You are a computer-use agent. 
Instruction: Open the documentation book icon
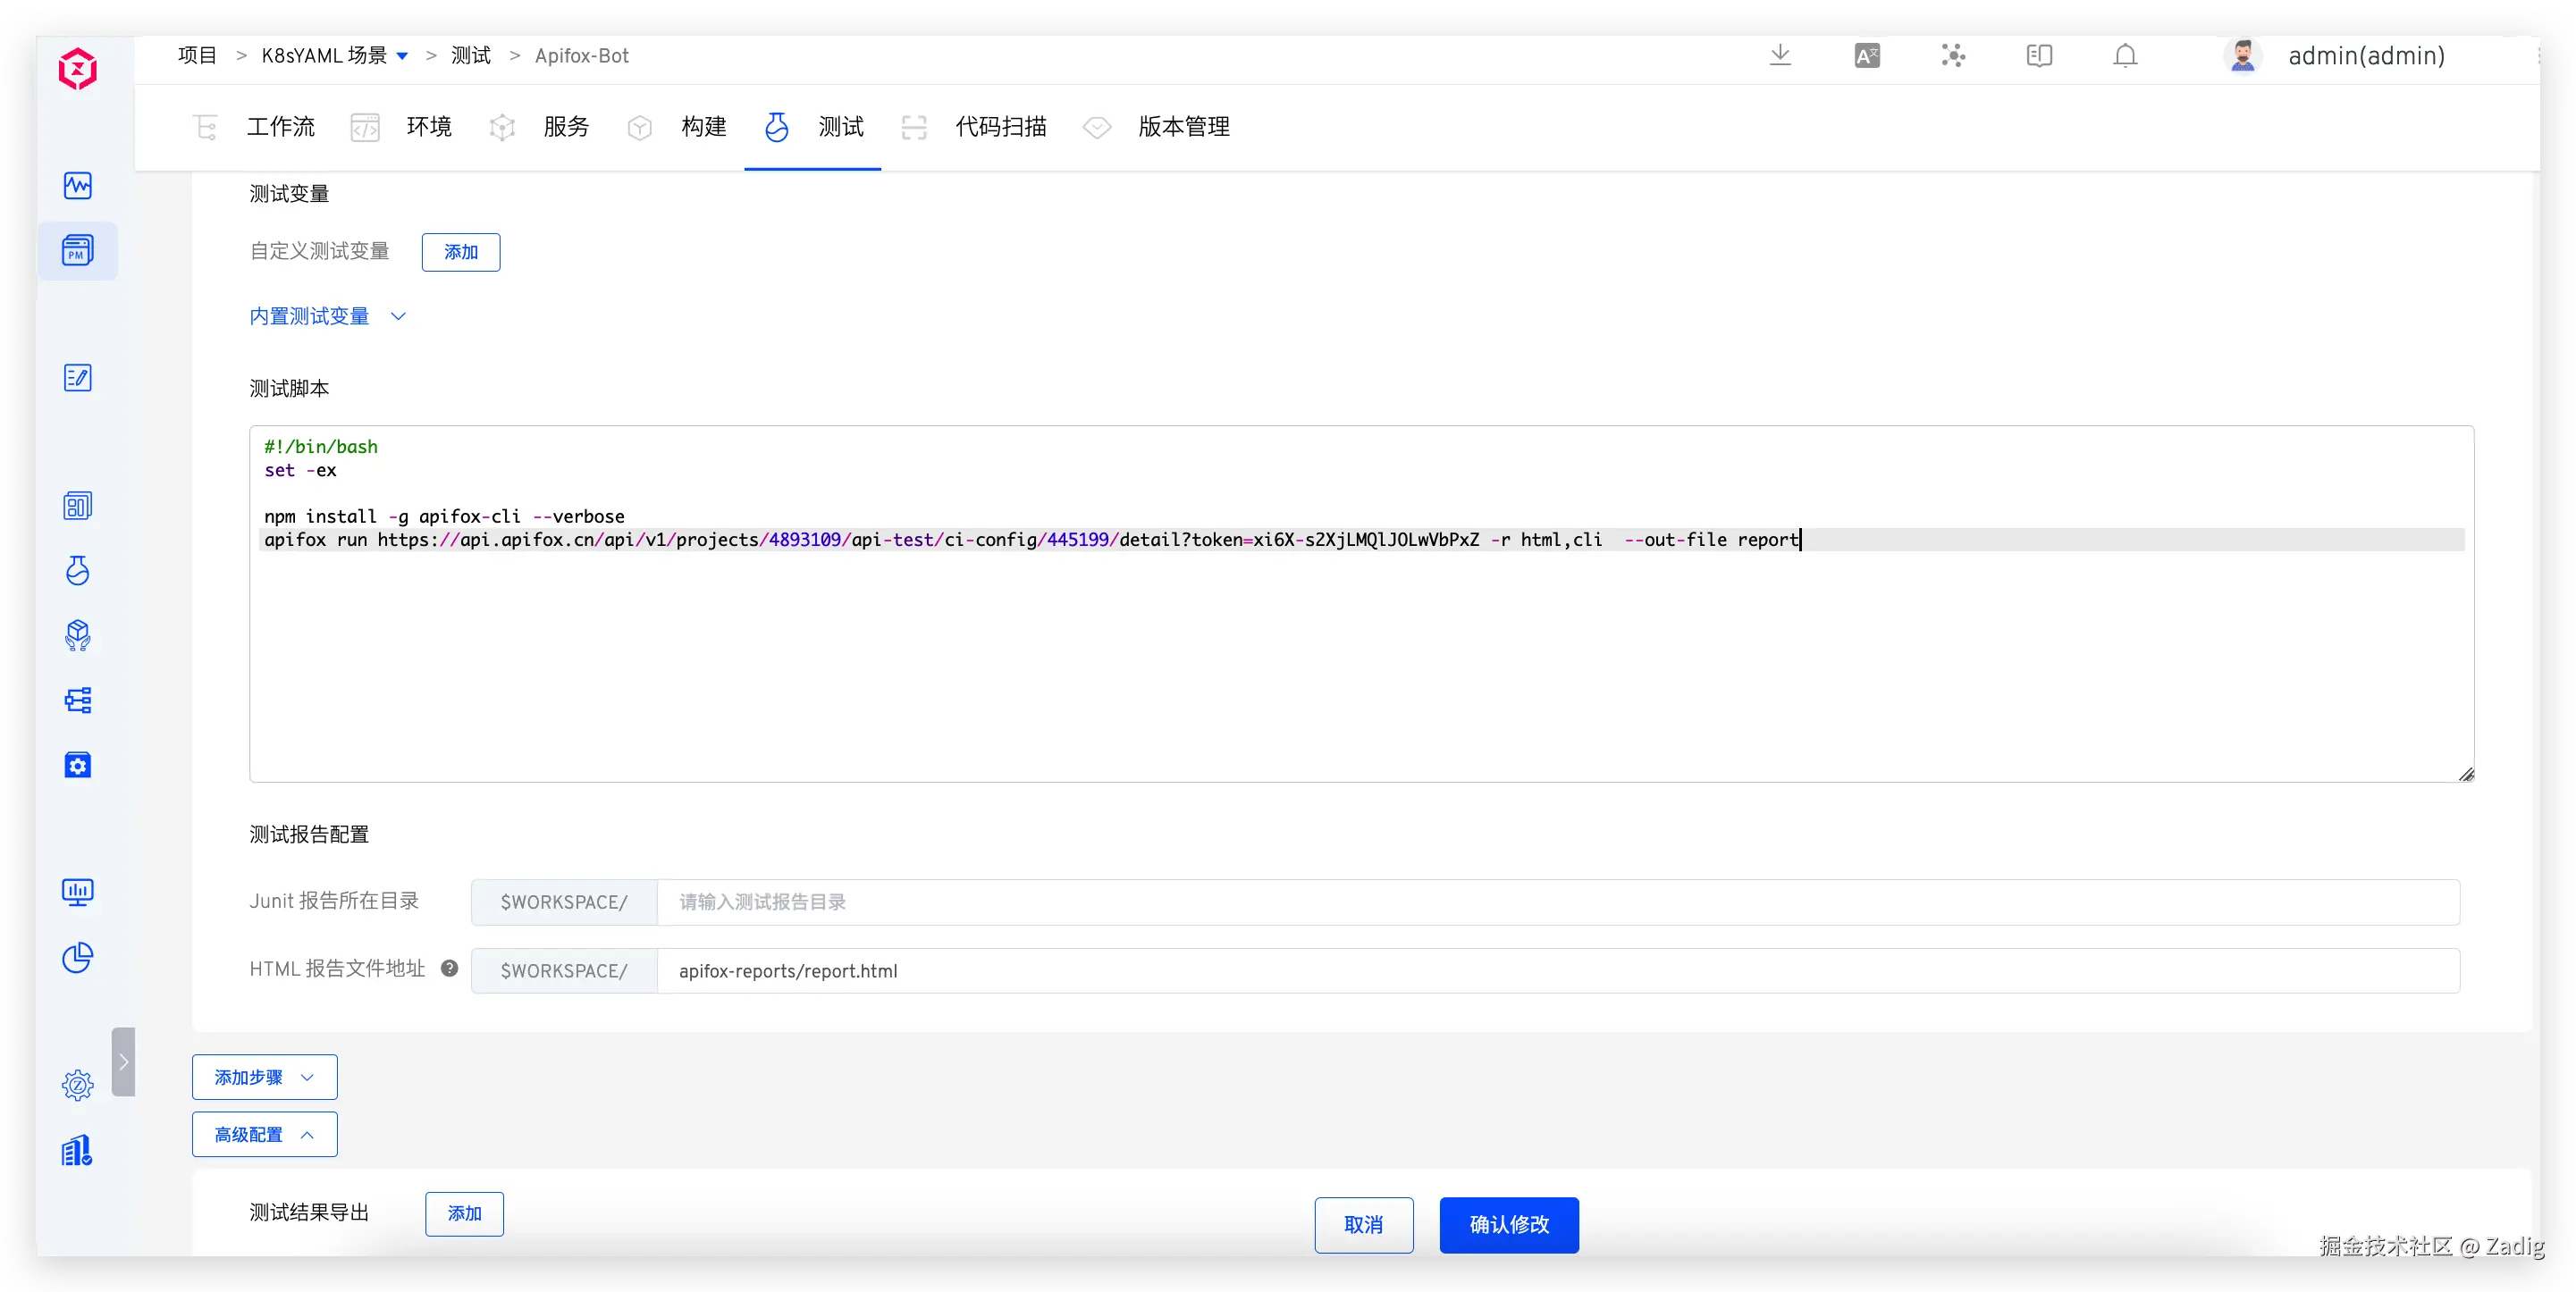(x=2039, y=56)
